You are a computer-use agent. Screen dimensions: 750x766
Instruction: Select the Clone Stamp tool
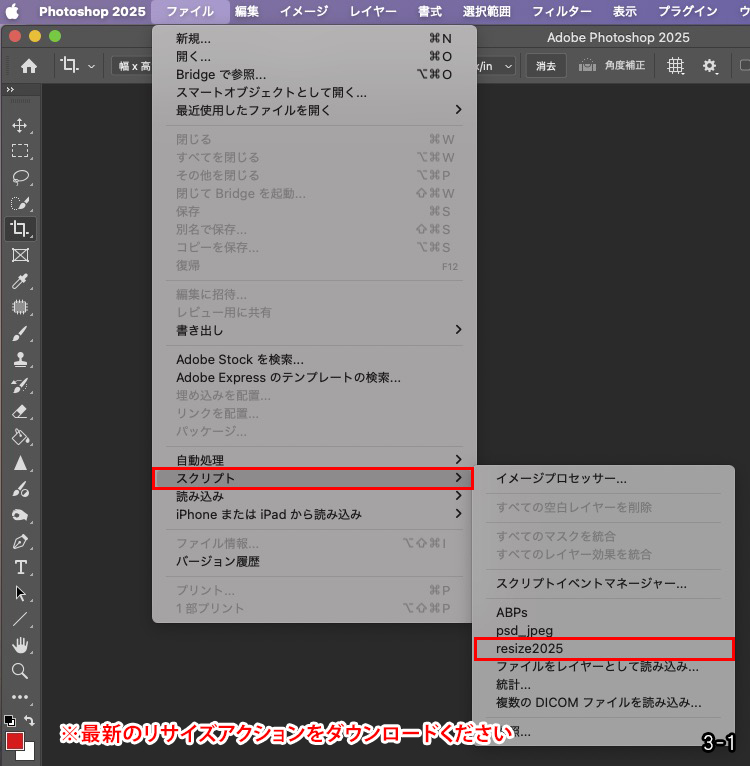point(20,360)
